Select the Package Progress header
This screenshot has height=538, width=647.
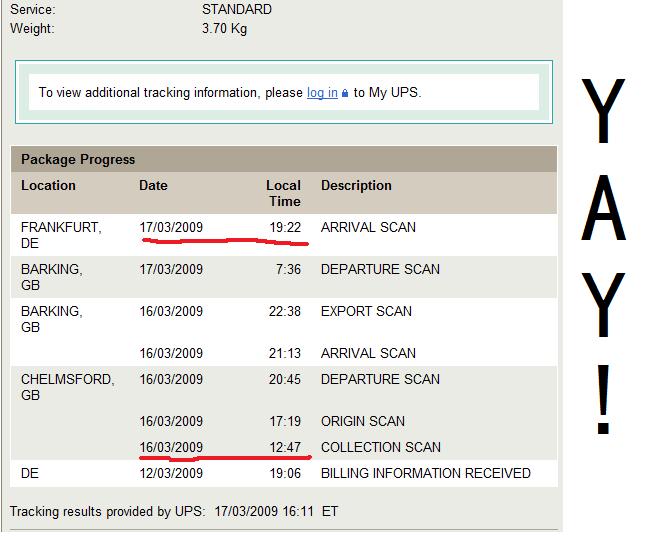coord(78,159)
